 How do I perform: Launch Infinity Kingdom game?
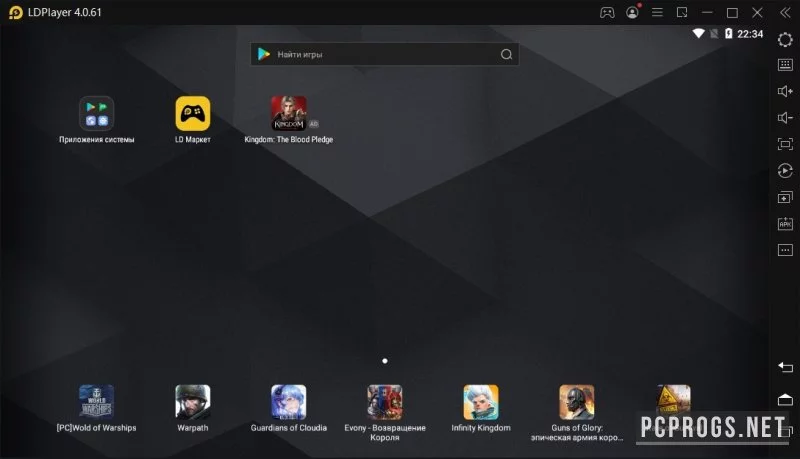tap(481, 402)
